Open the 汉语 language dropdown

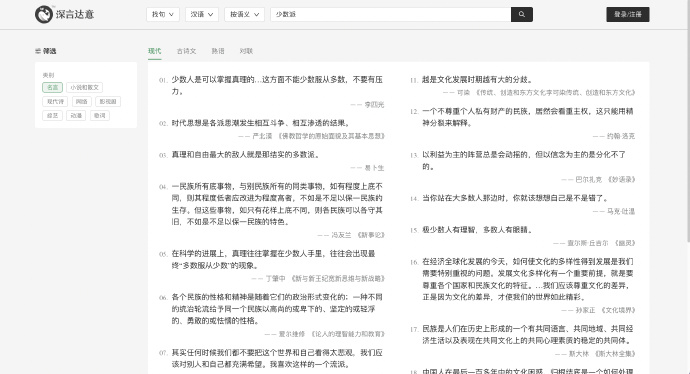pos(202,15)
